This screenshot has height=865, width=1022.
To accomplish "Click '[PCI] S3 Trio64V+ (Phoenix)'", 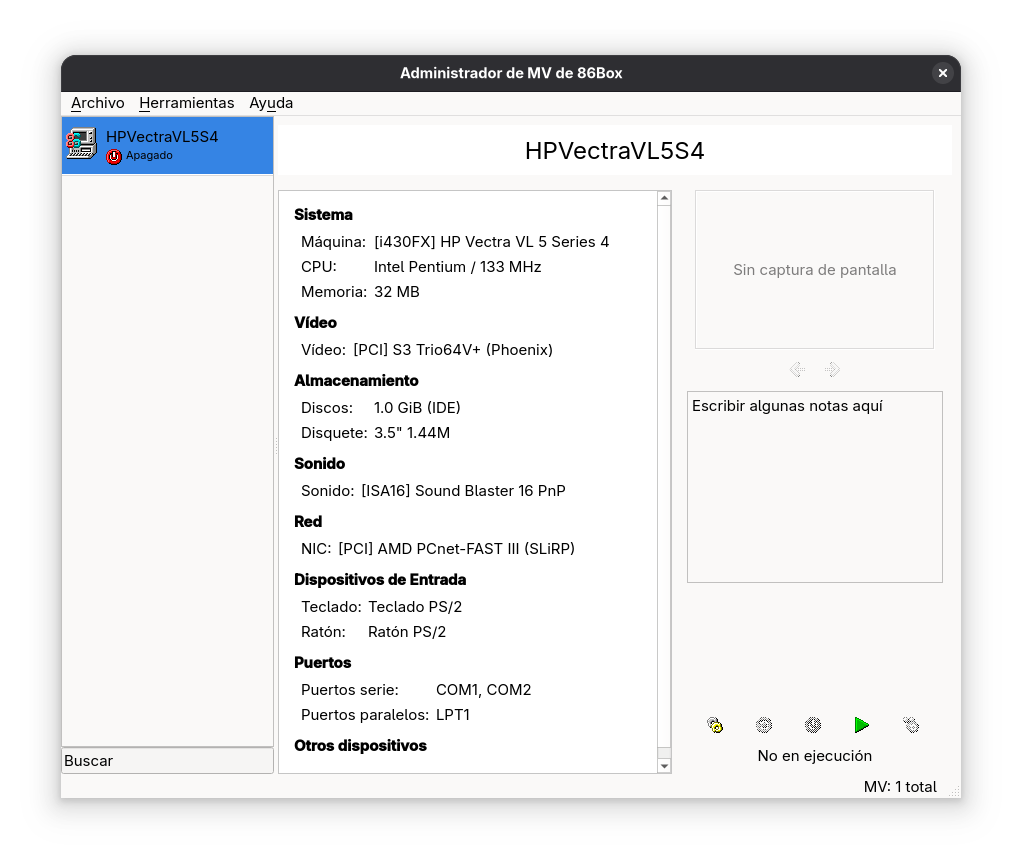I will (x=453, y=350).
